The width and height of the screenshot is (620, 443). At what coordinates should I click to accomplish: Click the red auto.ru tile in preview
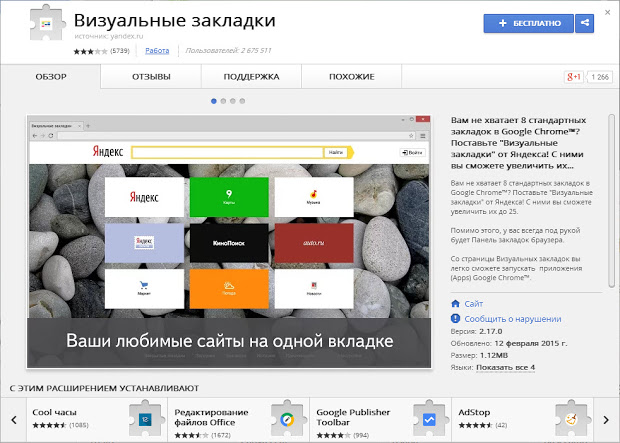(x=314, y=243)
